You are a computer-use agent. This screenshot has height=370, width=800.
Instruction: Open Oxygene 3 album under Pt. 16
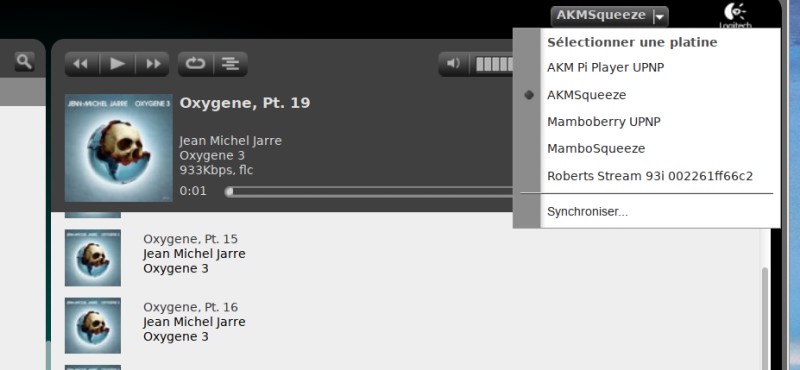click(176, 337)
